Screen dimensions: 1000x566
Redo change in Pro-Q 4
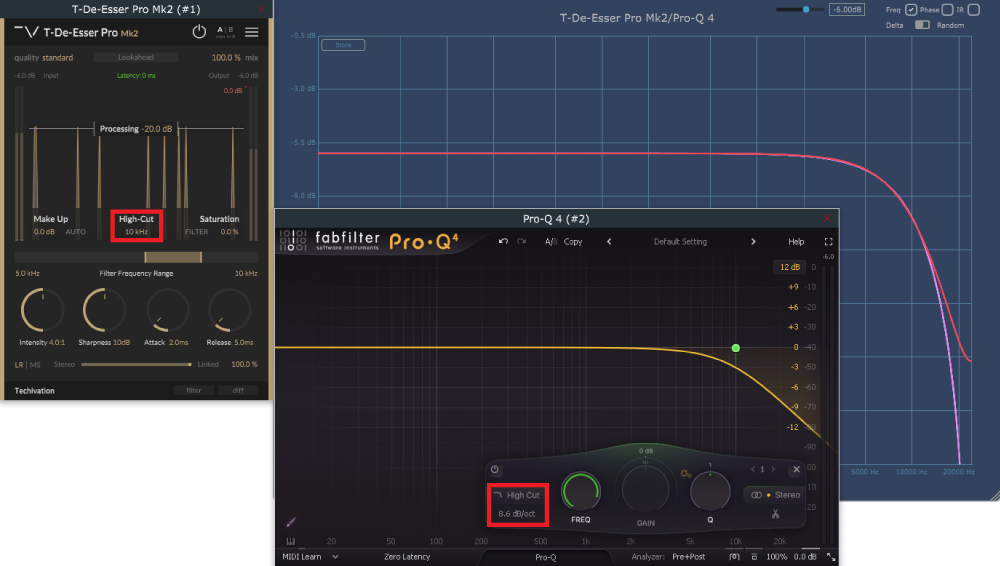(x=522, y=241)
